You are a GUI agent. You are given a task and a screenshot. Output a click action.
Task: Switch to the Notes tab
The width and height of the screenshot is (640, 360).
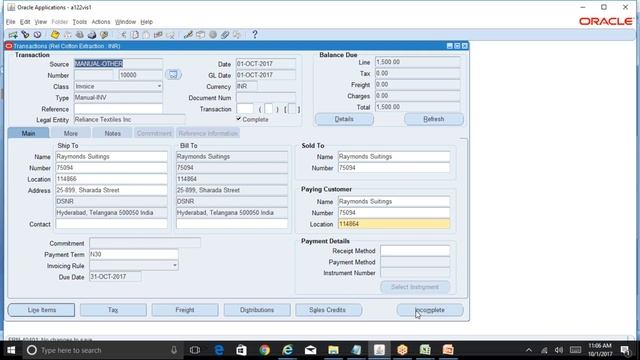click(x=112, y=133)
